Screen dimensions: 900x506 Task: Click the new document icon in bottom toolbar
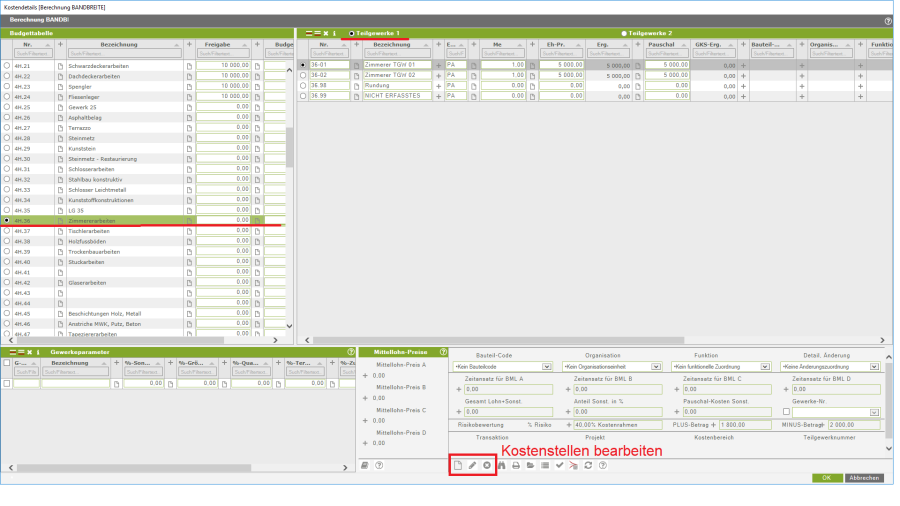(459, 465)
